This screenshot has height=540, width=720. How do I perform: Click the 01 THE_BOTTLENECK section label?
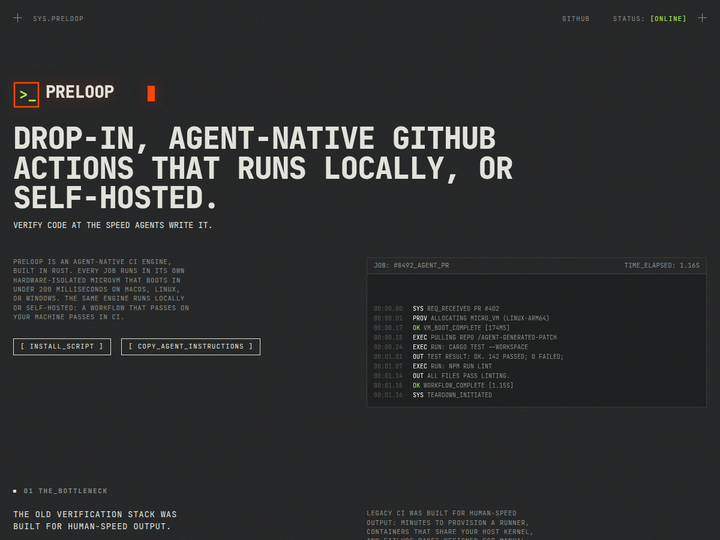point(65,491)
